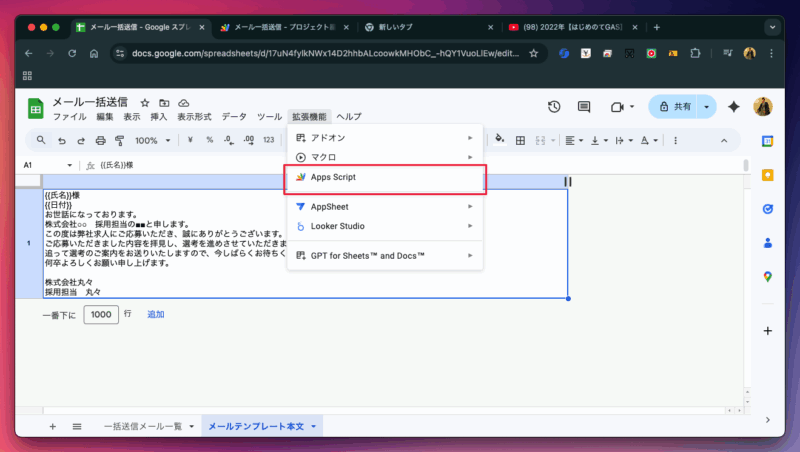Image resolution: width=800 pixels, height=452 pixels.
Task: Click the borders grid icon
Action: [x=519, y=141]
